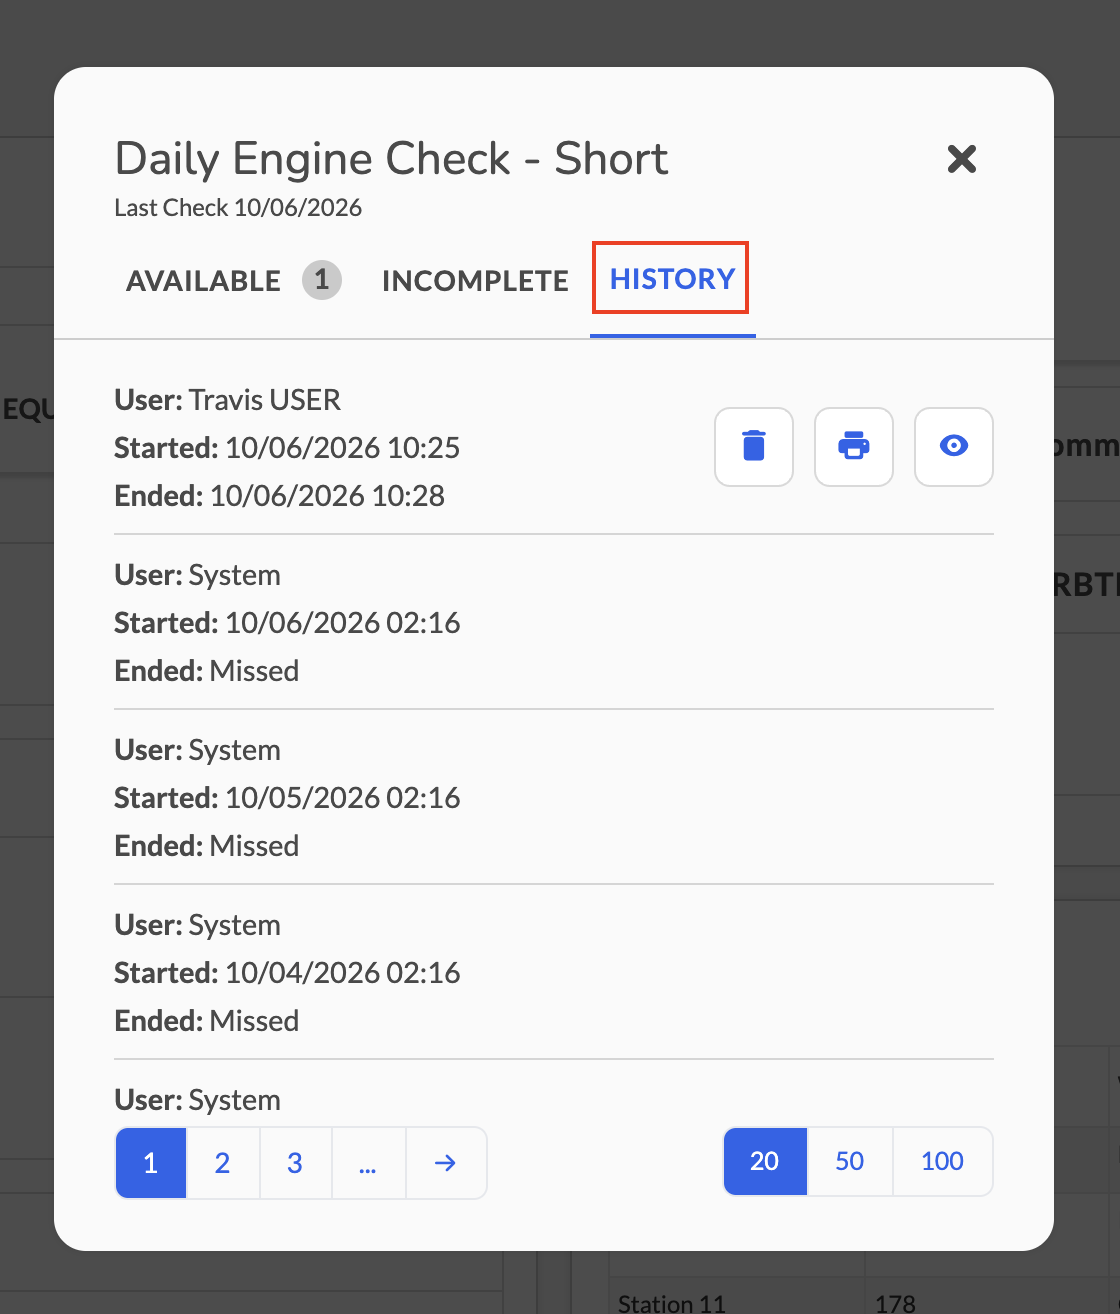The width and height of the screenshot is (1120, 1314).
Task: Switch to the AVAILABLE tab
Action: click(204, 281)
